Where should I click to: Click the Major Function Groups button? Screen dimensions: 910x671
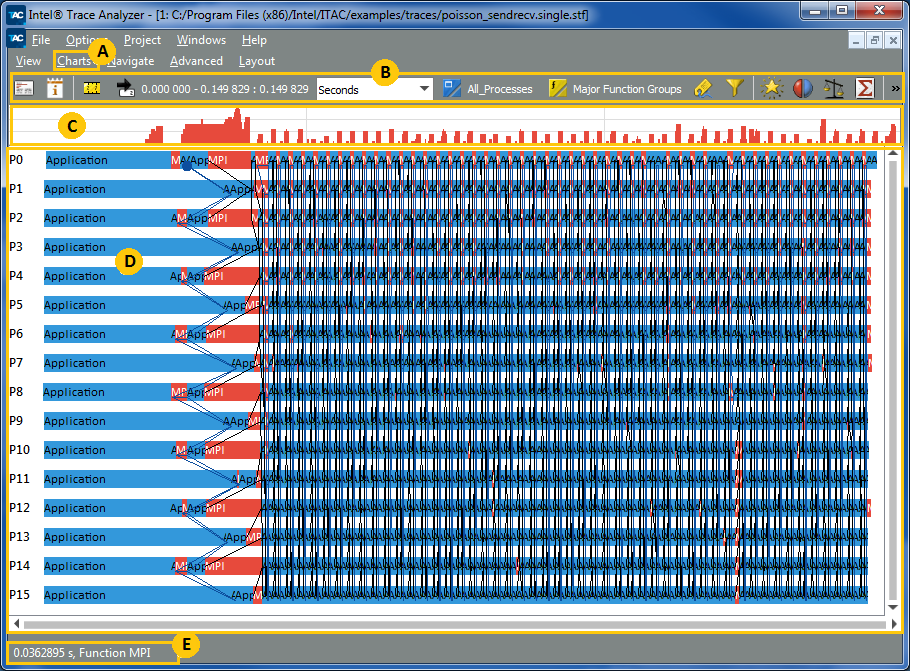point(616,89)
